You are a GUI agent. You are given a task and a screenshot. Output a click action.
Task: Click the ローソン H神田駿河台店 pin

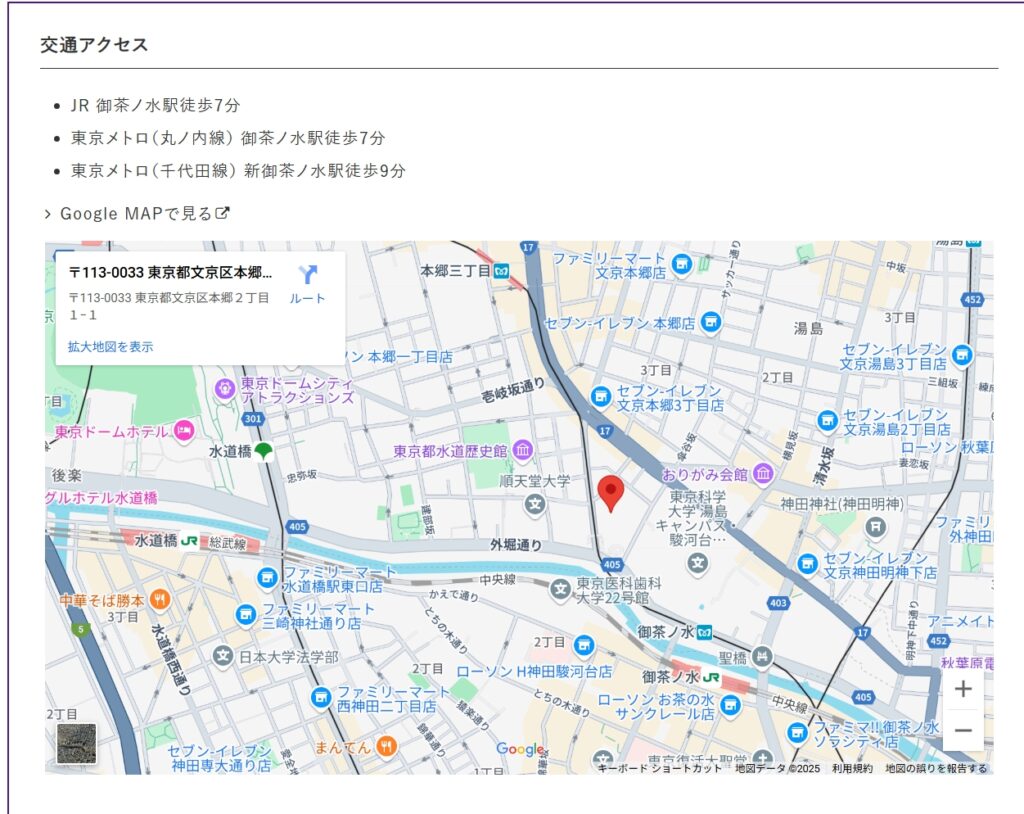584,645
